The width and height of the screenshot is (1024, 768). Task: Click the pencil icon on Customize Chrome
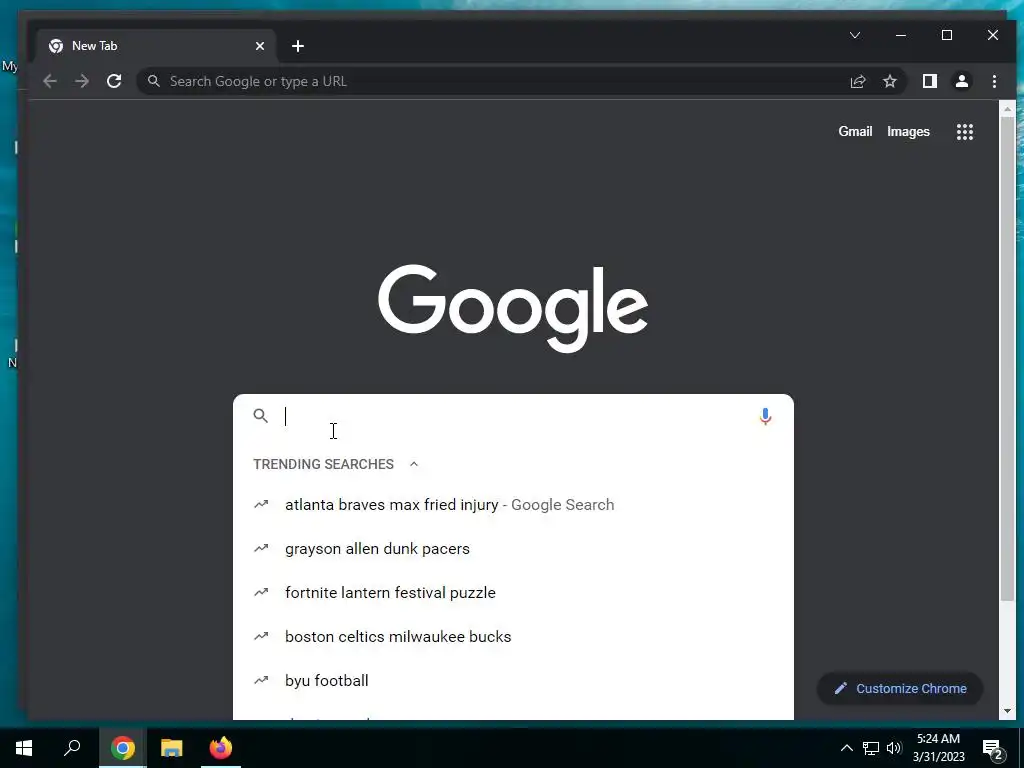[x=840, y=688]
